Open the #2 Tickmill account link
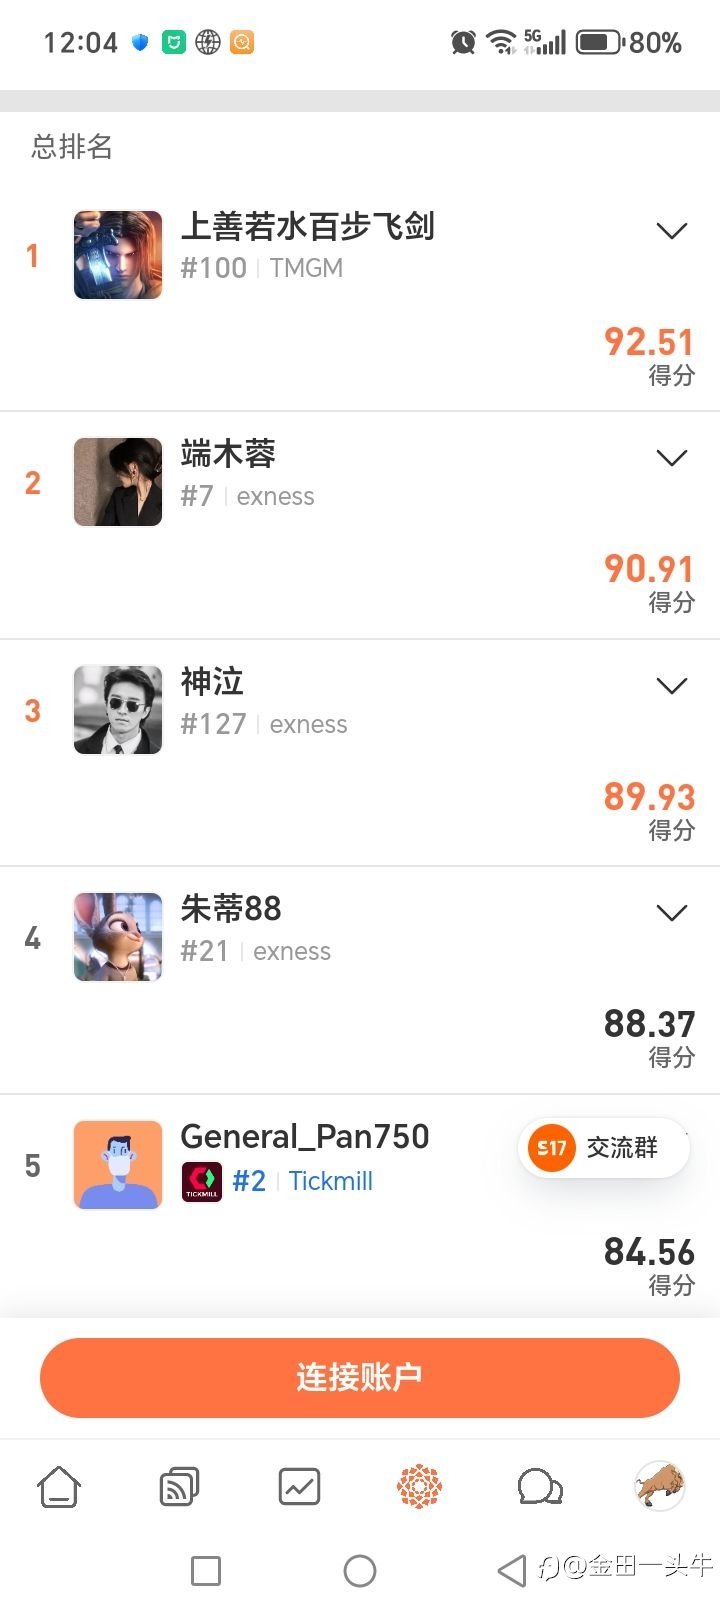720x1610 pixels. (302, 1181)
